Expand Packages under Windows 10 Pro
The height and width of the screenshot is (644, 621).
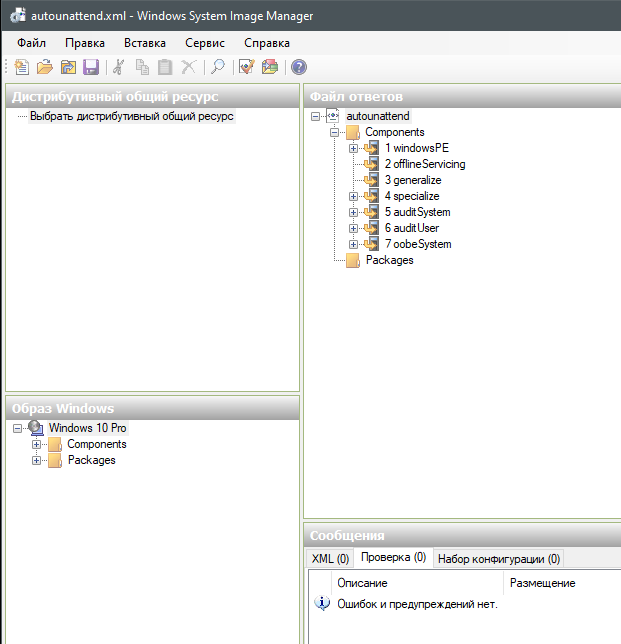click(x=36, y=460)
